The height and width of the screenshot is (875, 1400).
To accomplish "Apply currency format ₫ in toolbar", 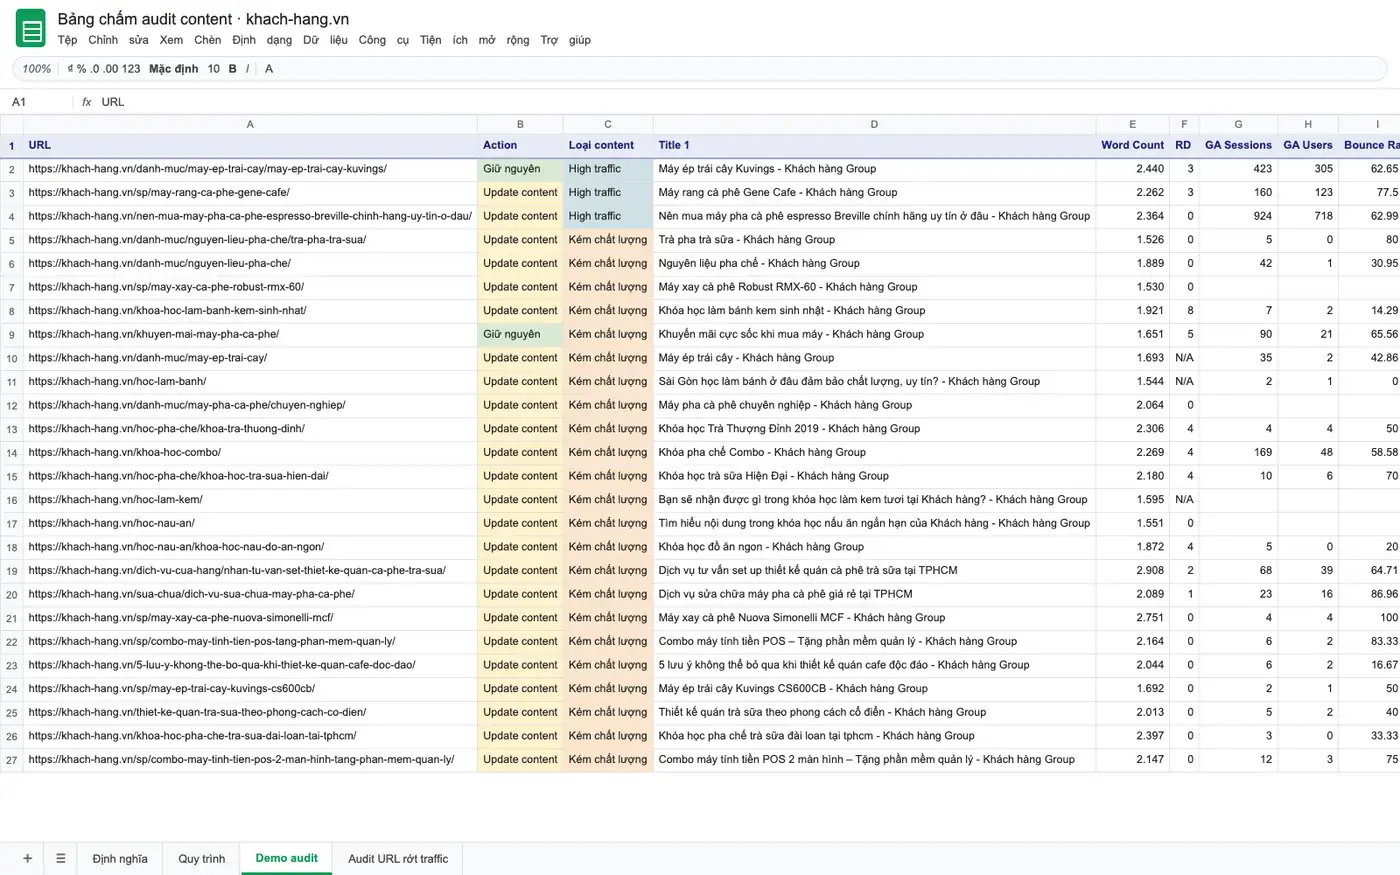I will point(70,69).
